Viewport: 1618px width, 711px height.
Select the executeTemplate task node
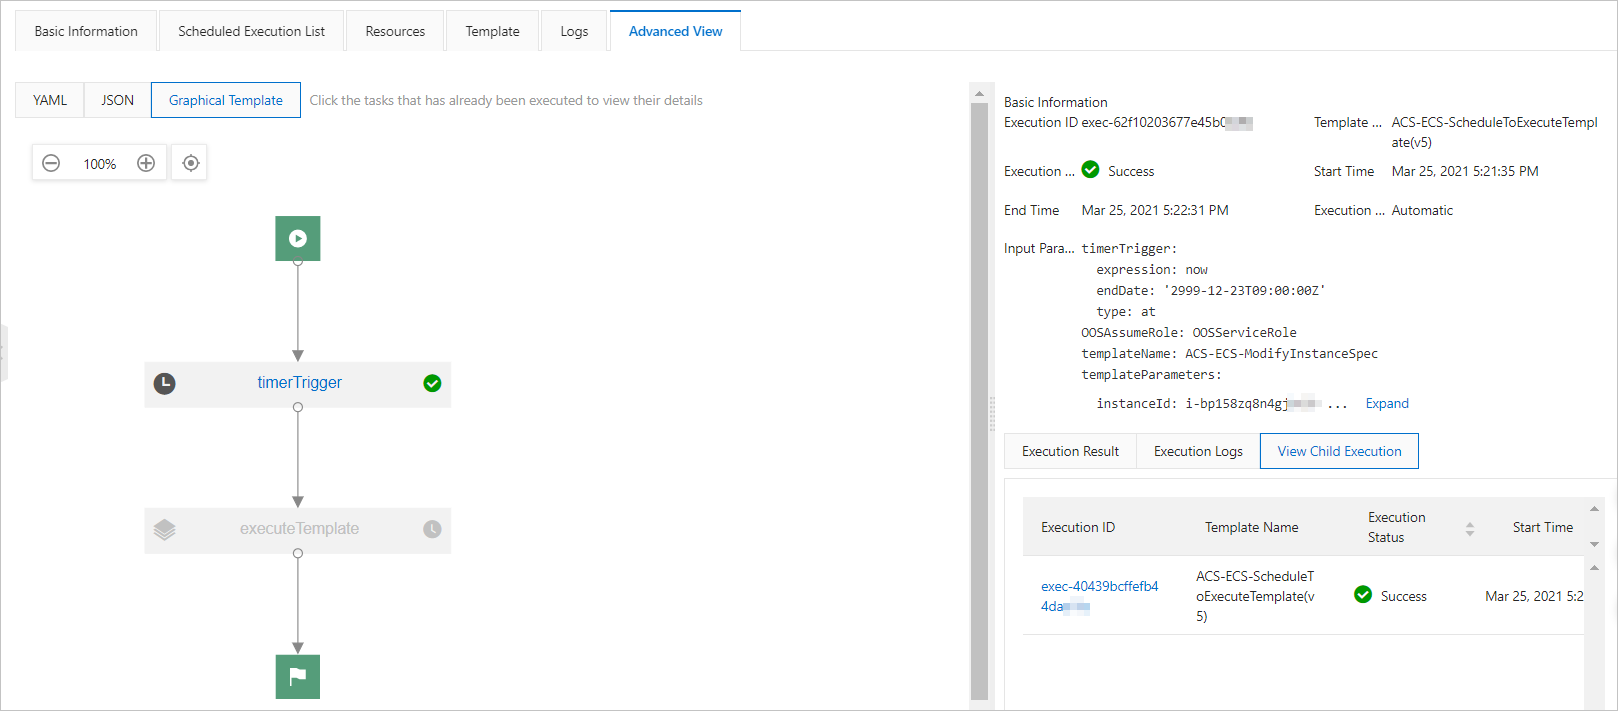click(298, 530)
